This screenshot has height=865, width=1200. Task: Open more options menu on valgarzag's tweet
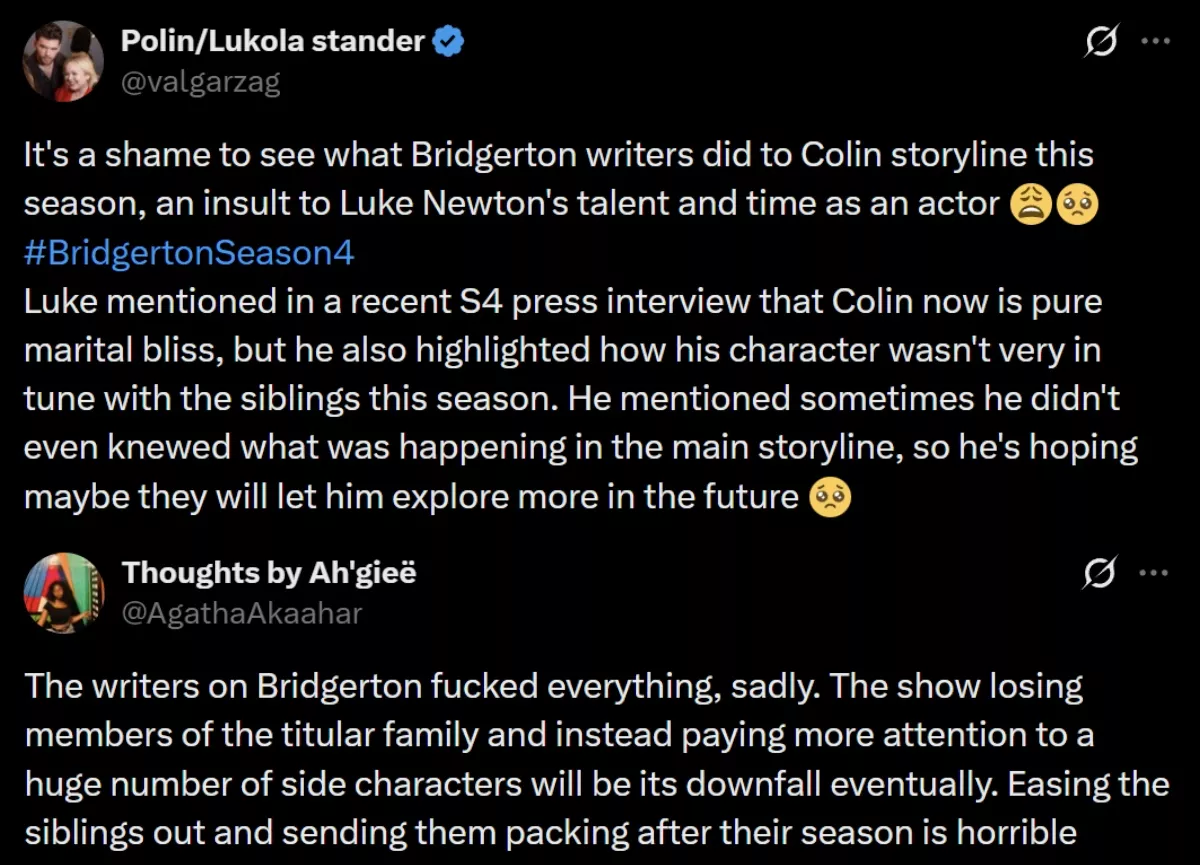coord(1155,42)
